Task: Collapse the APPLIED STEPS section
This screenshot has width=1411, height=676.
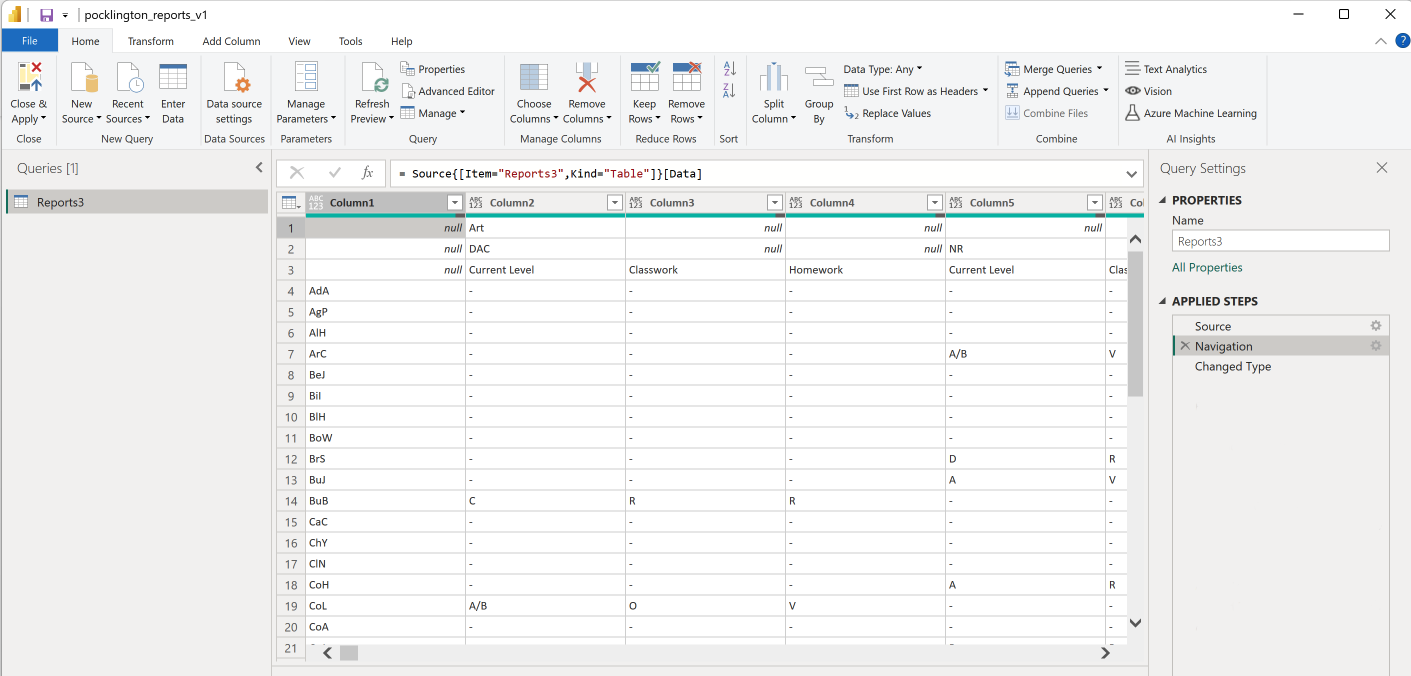Action: pyautogui.click(x=1164, y=301)
